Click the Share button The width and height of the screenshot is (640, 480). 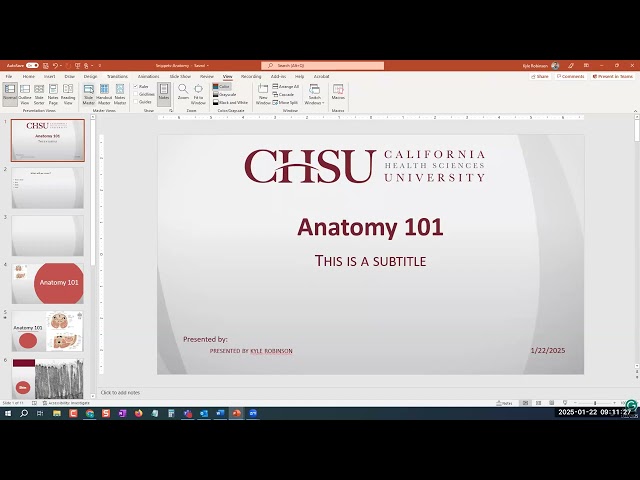tap(540, 76)
